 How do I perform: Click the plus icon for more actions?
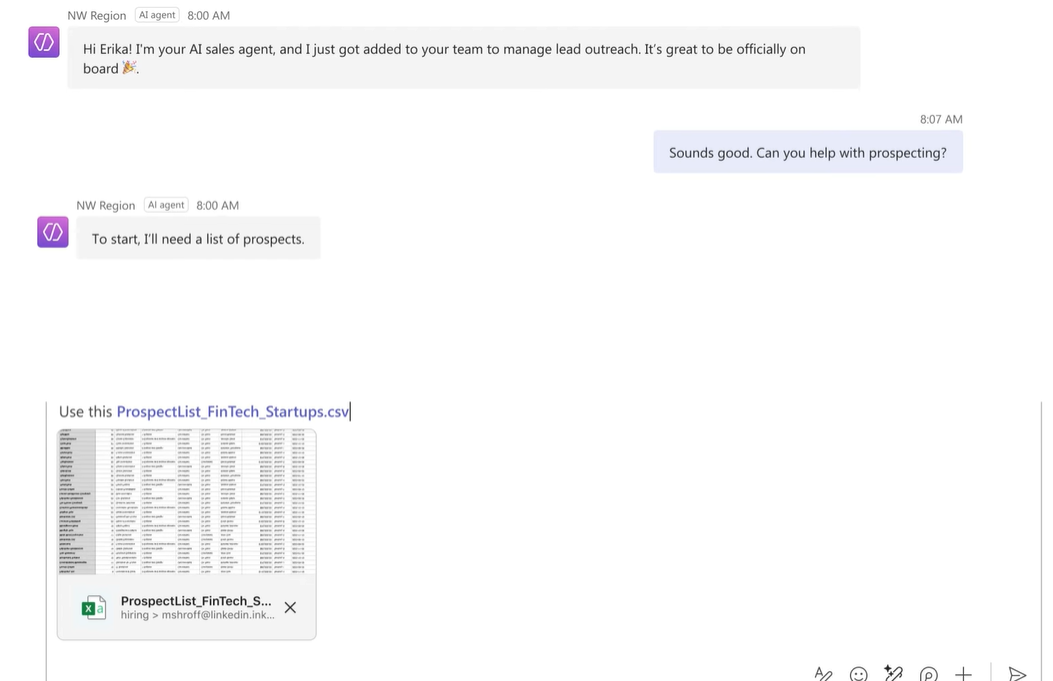(963, 674)
